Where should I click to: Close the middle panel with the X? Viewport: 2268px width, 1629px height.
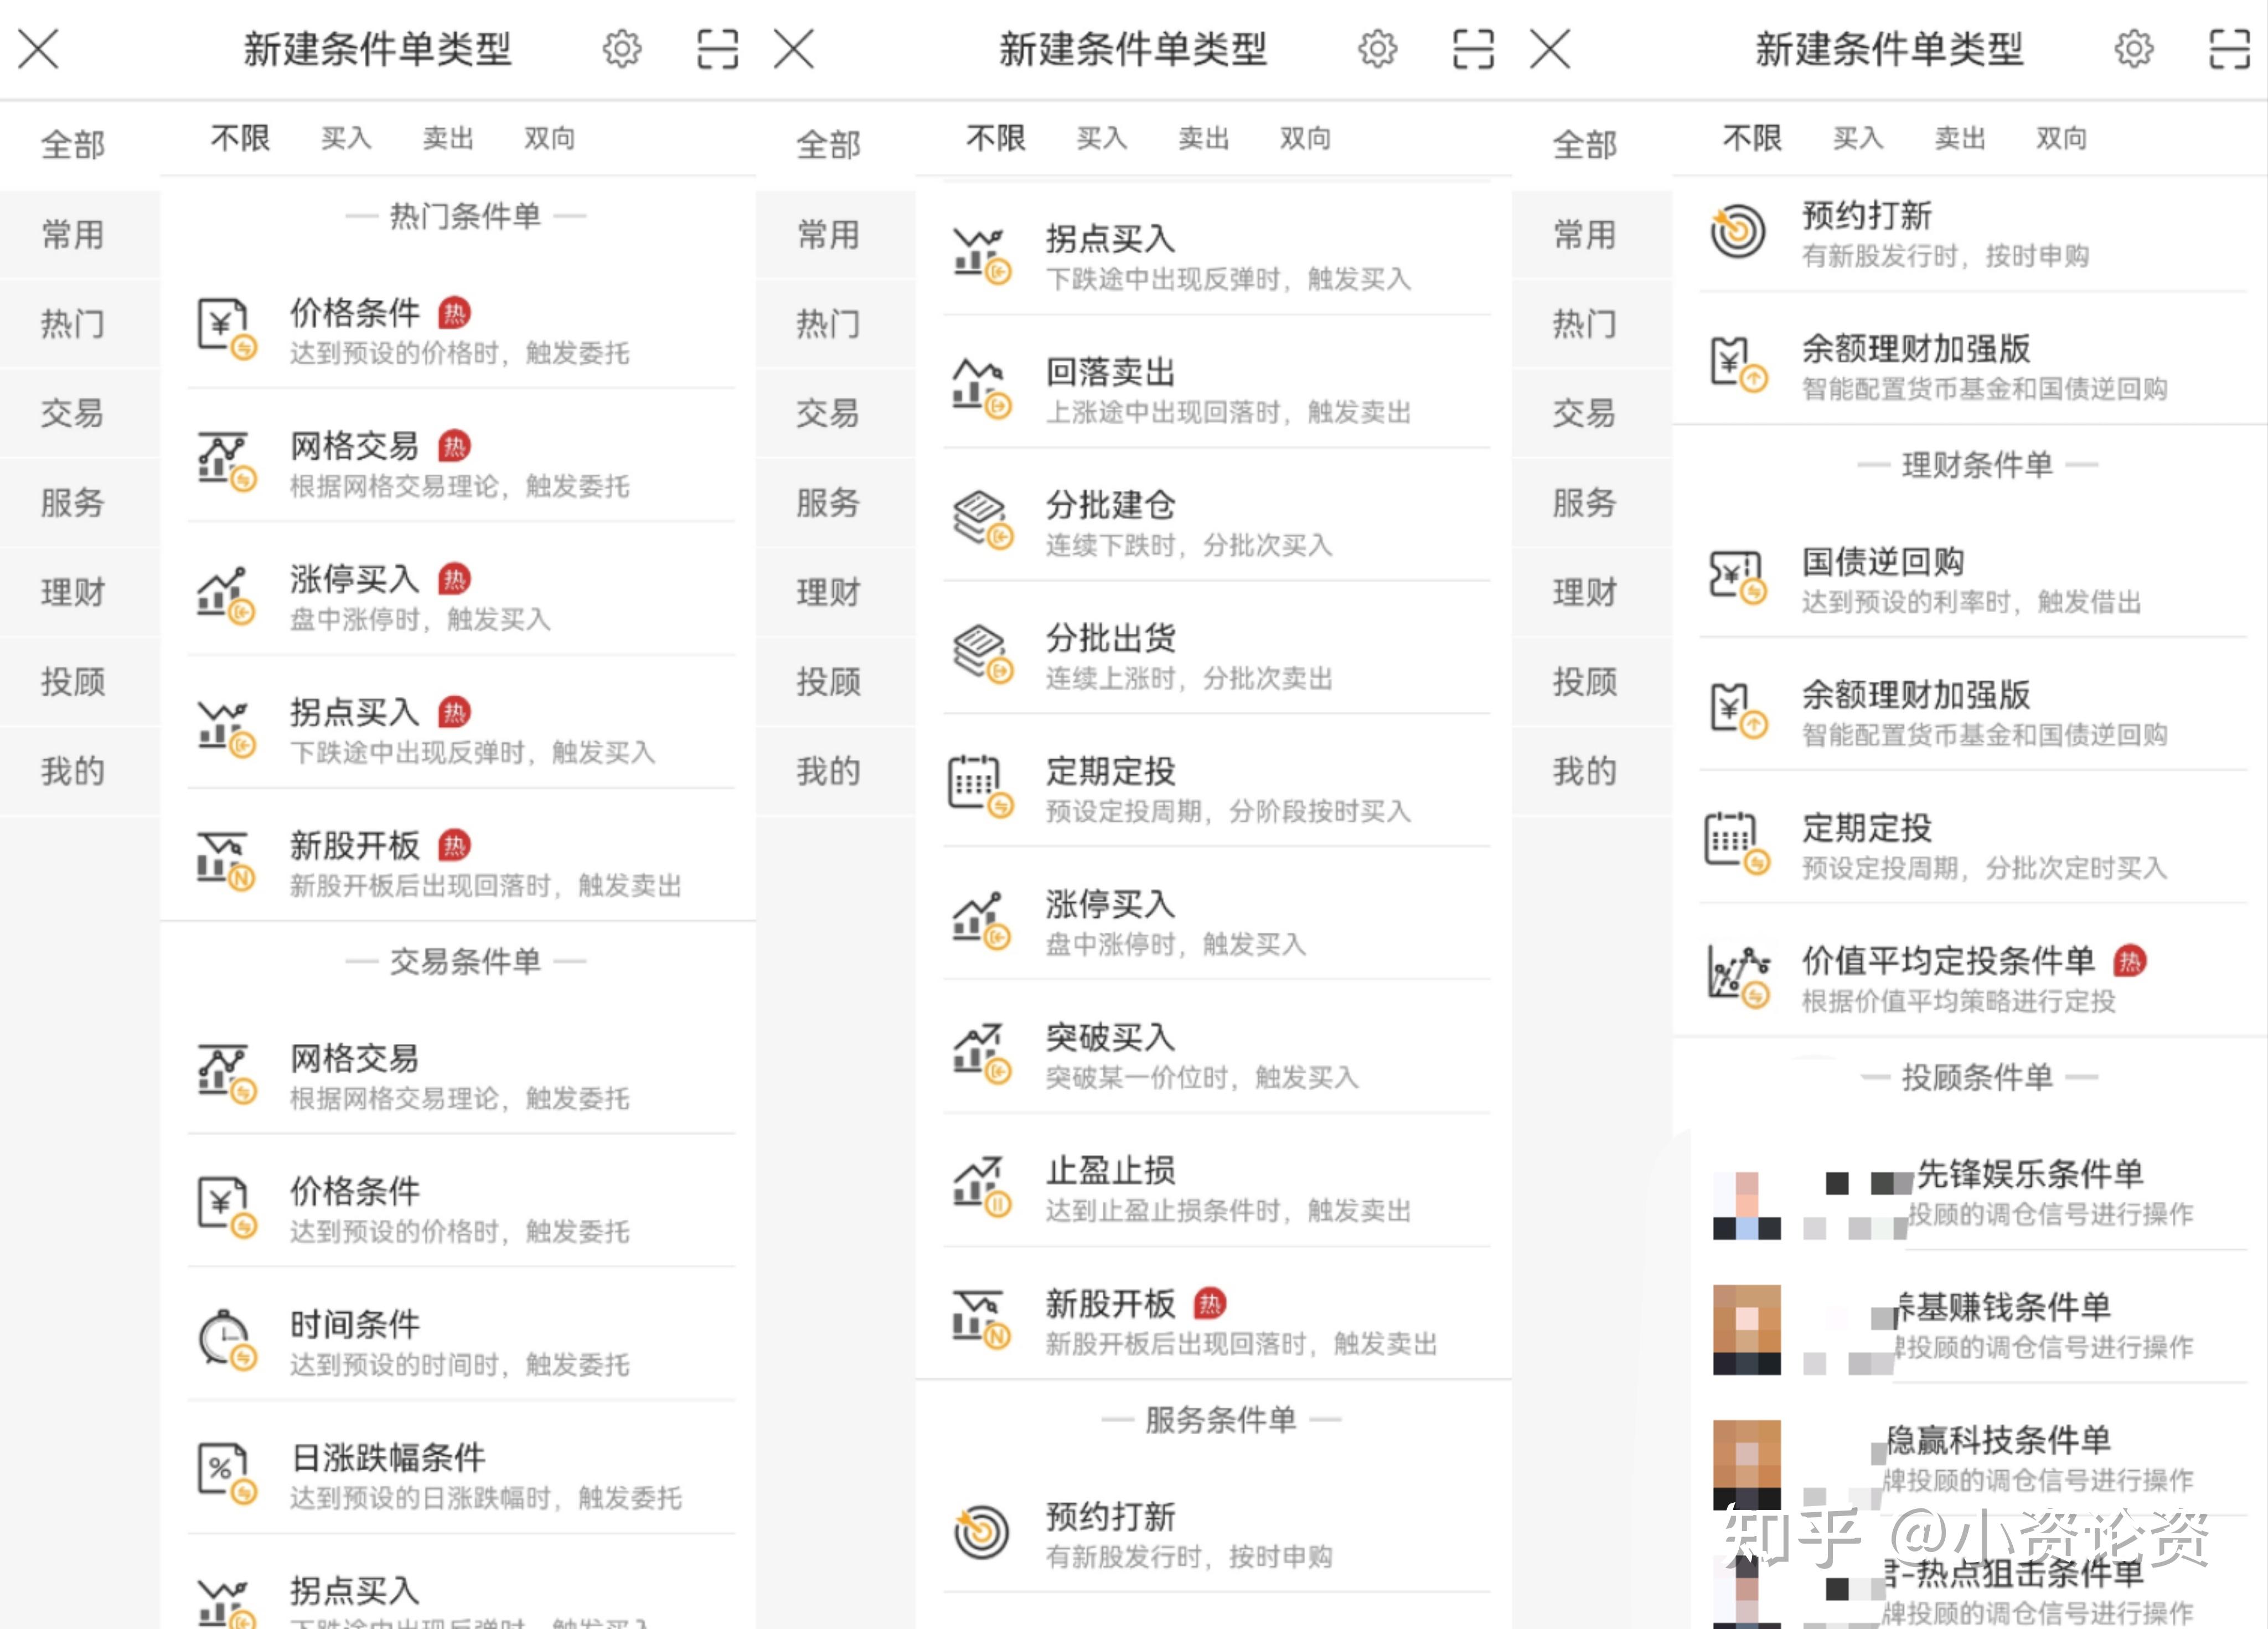[794, 49]
